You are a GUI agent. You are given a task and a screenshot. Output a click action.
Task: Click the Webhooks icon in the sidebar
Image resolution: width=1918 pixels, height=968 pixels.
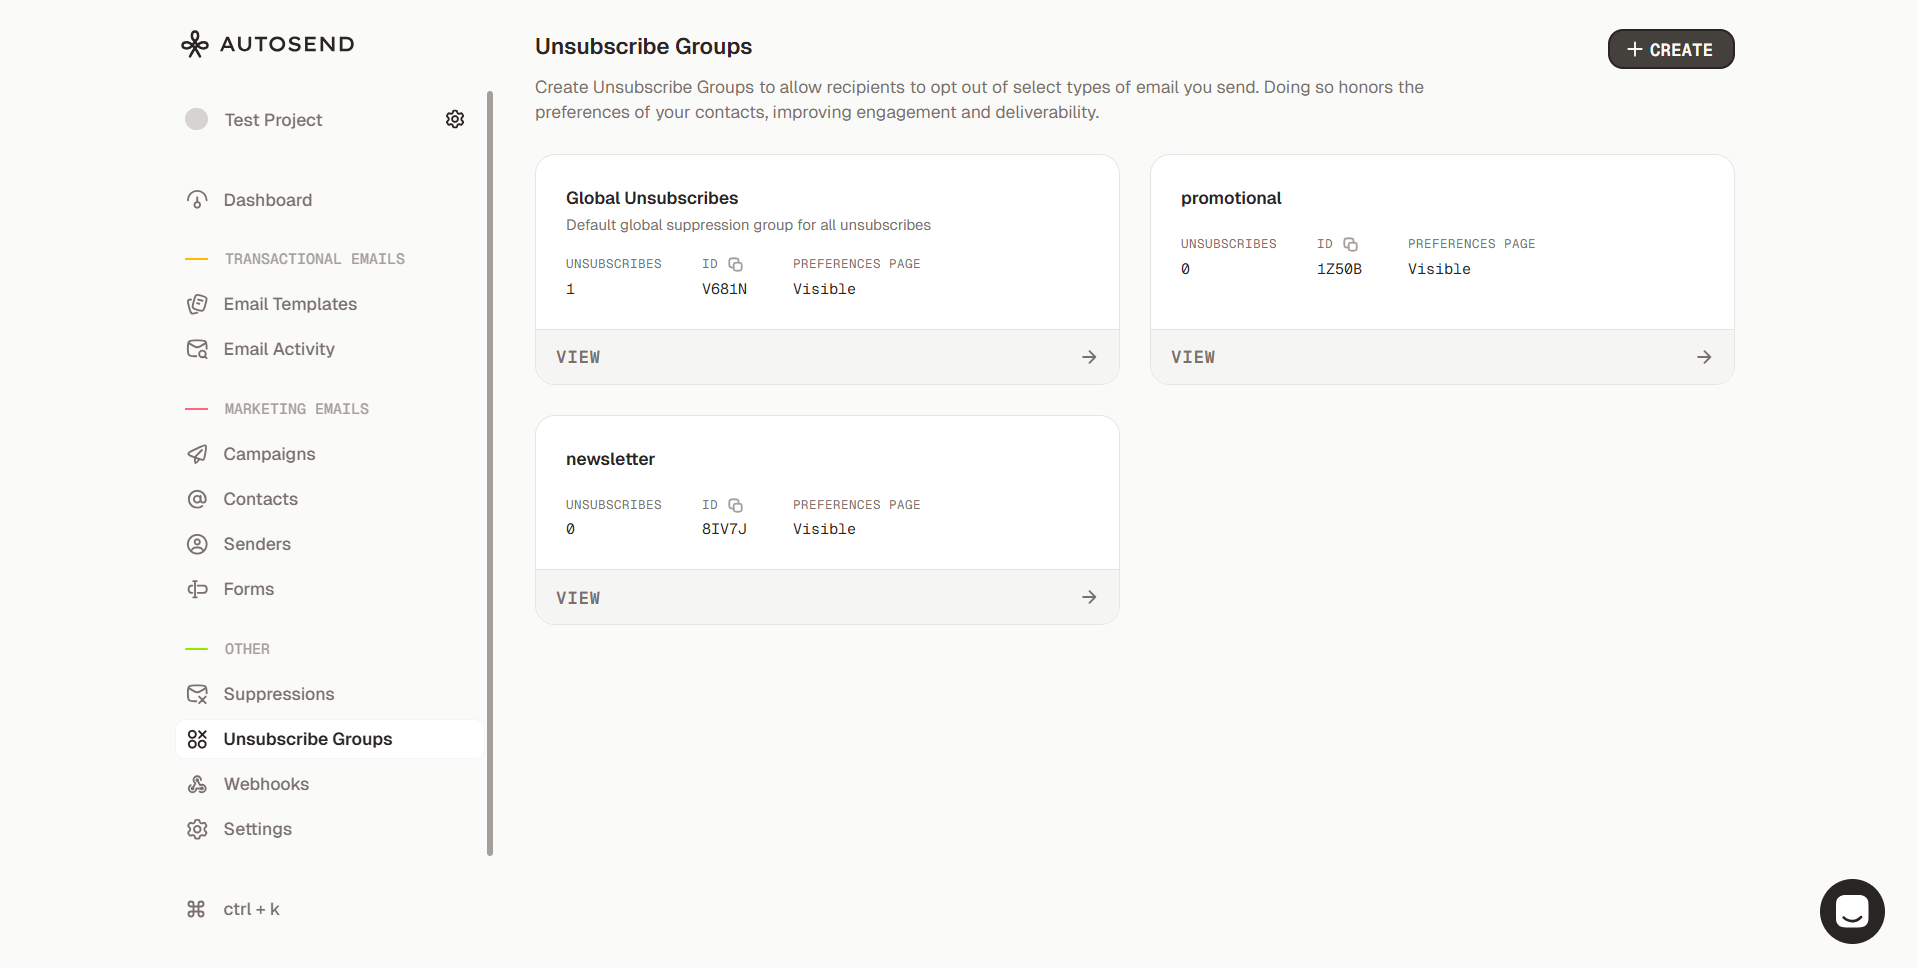tap(197, 784)
